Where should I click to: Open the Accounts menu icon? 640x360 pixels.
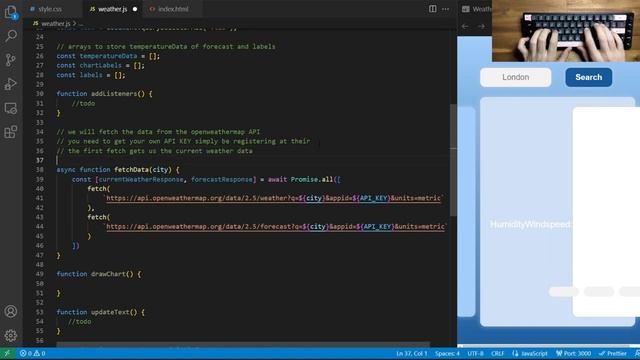point(11,311)
